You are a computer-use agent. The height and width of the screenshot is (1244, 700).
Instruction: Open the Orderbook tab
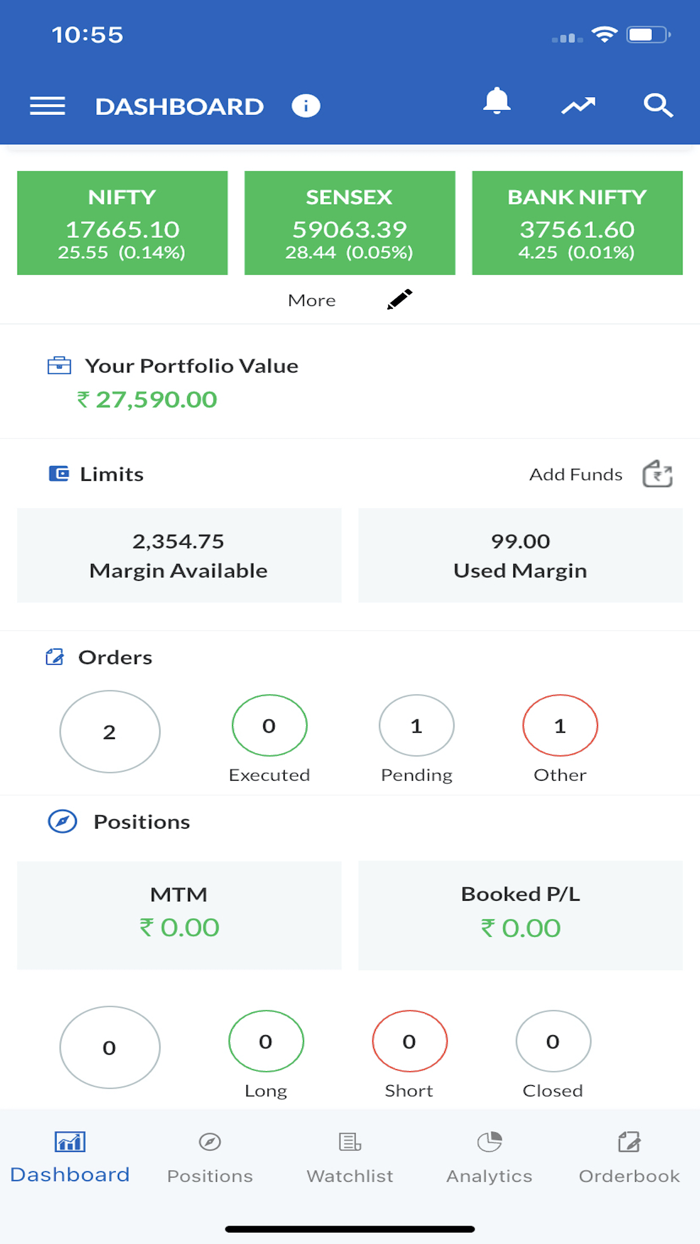[x=629, y=1157]
